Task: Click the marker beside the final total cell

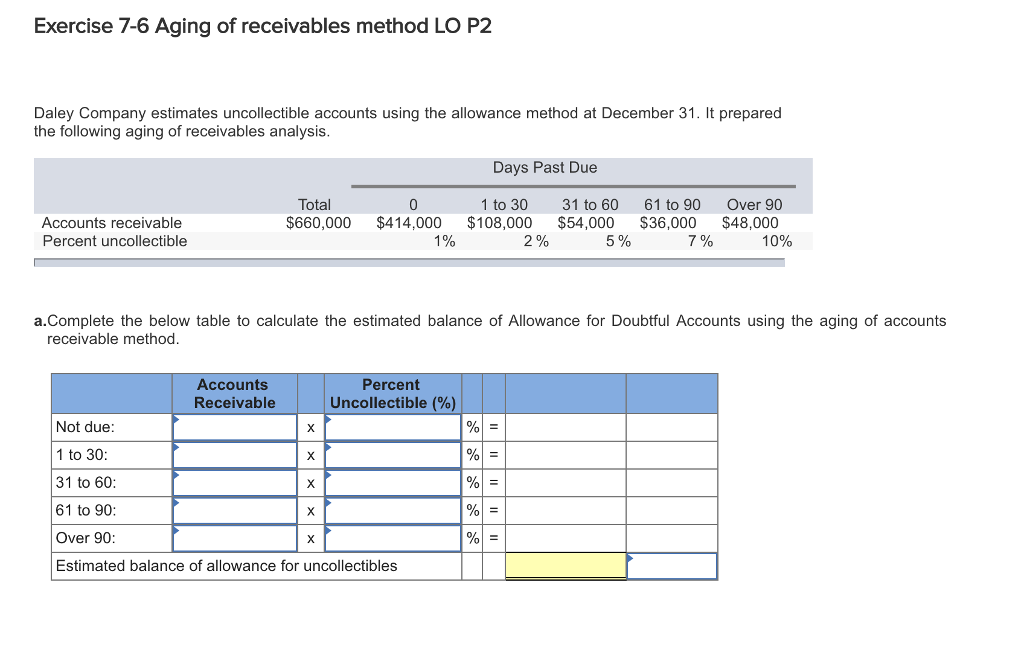Action: tap(630, 557)
